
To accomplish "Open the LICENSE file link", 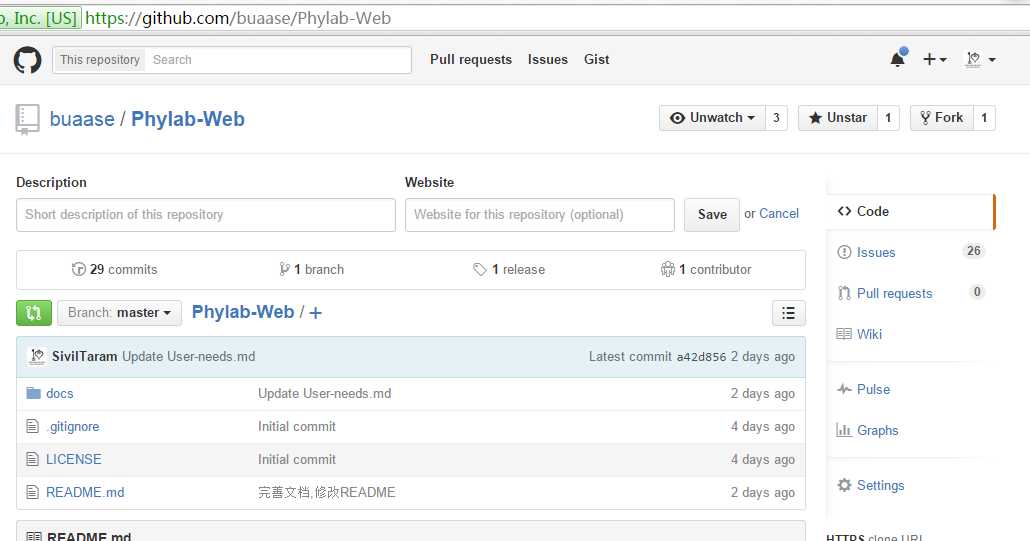I will [x=74, y=459].
